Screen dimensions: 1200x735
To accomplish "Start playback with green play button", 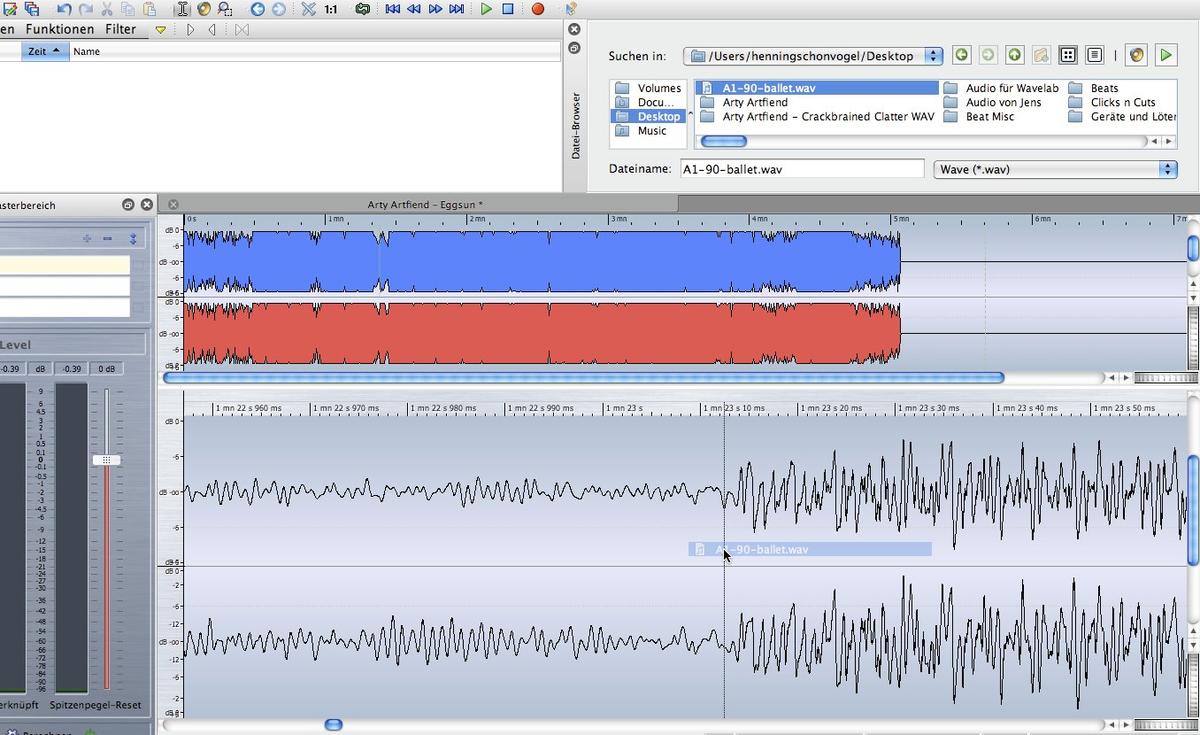I will click(x=486, y=9).
